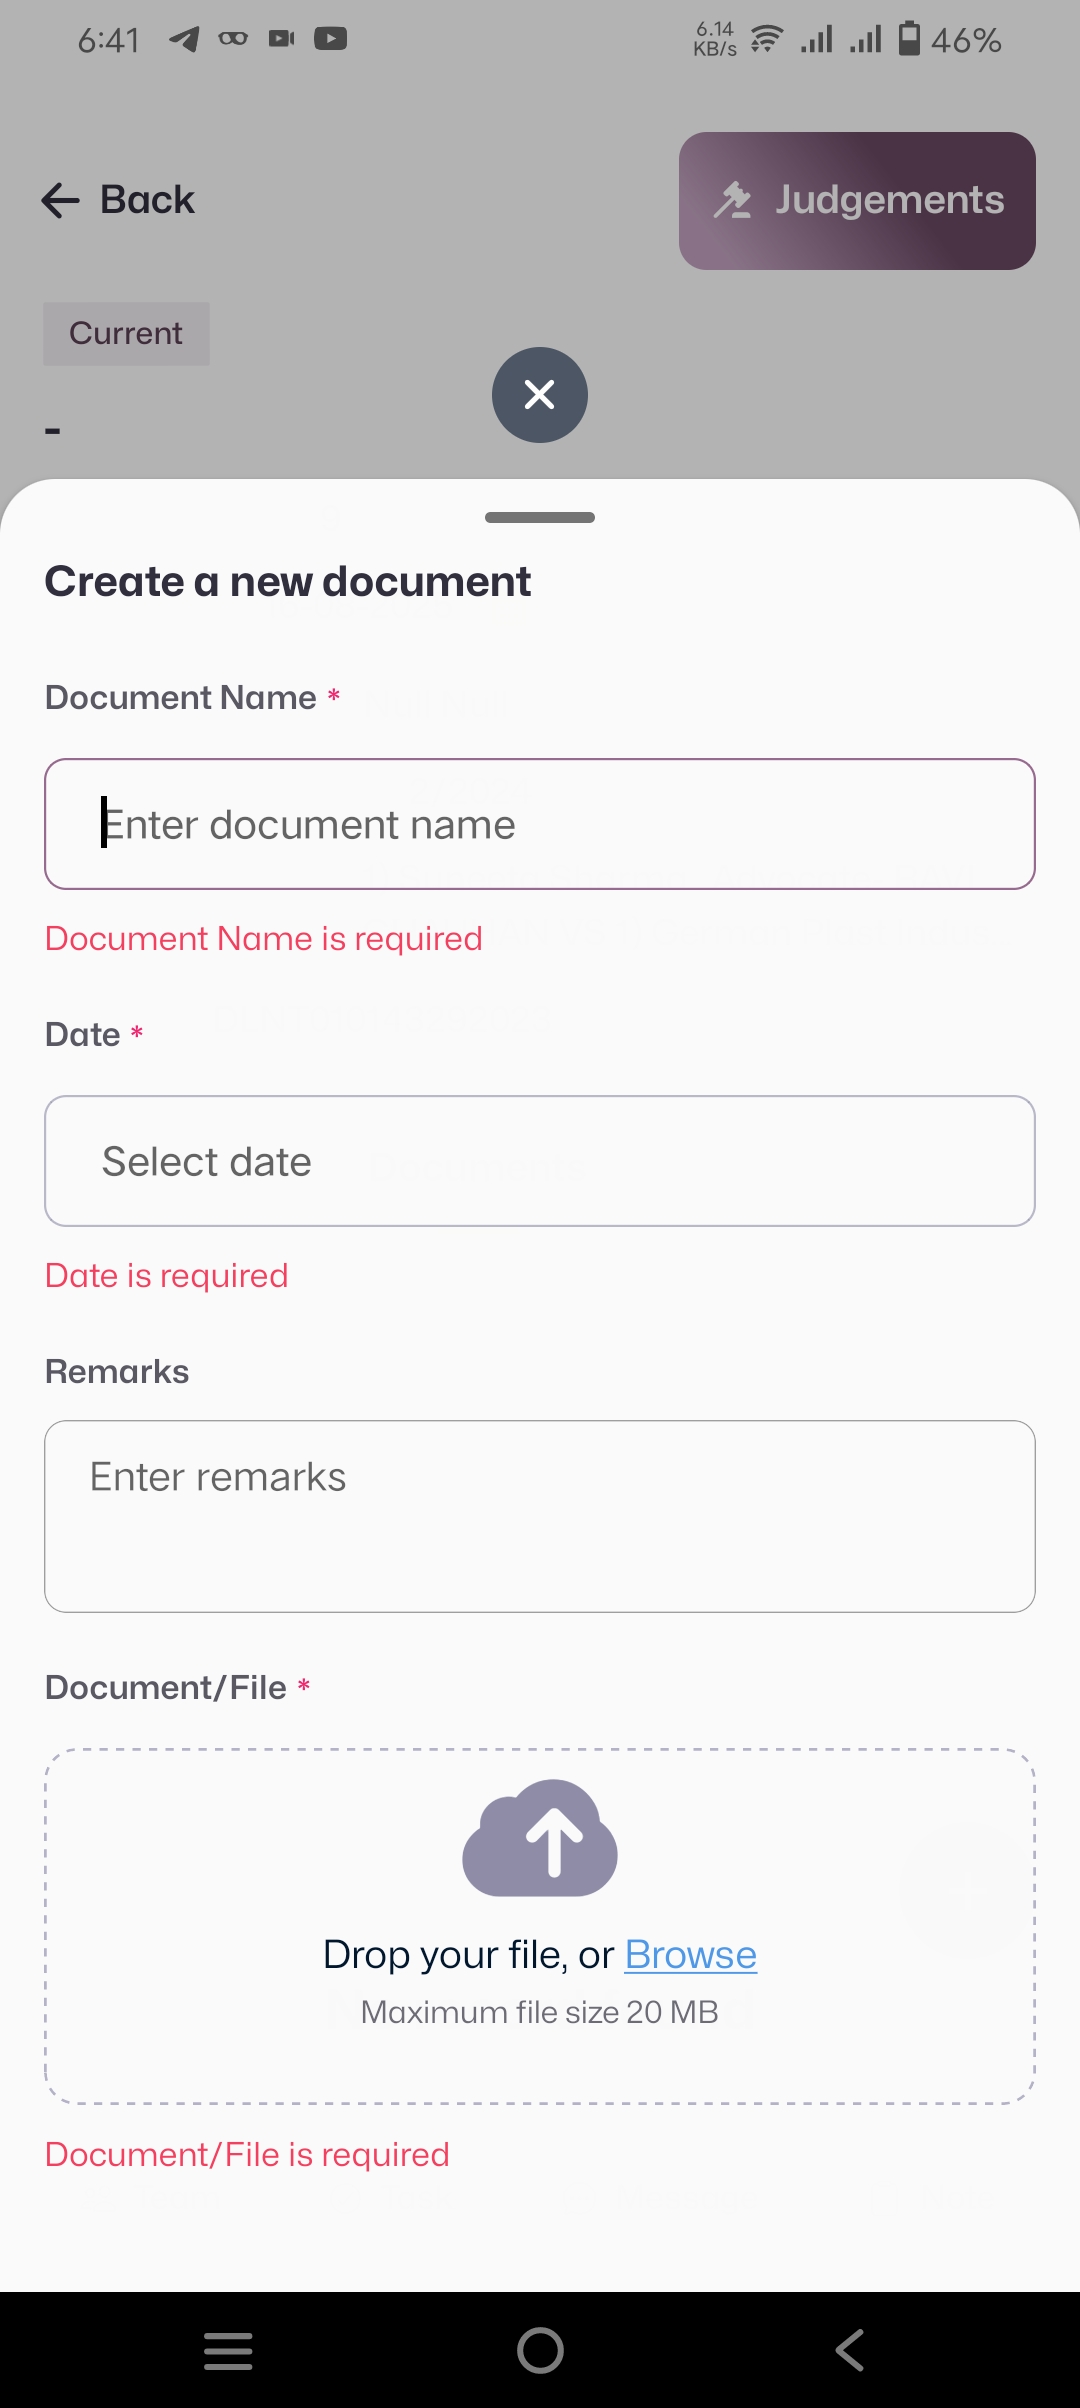Image resolution: width=1080 pixels, height=2408 pixels.
Task: Tap the cloud upload icon
Action: coord(540,1838)
